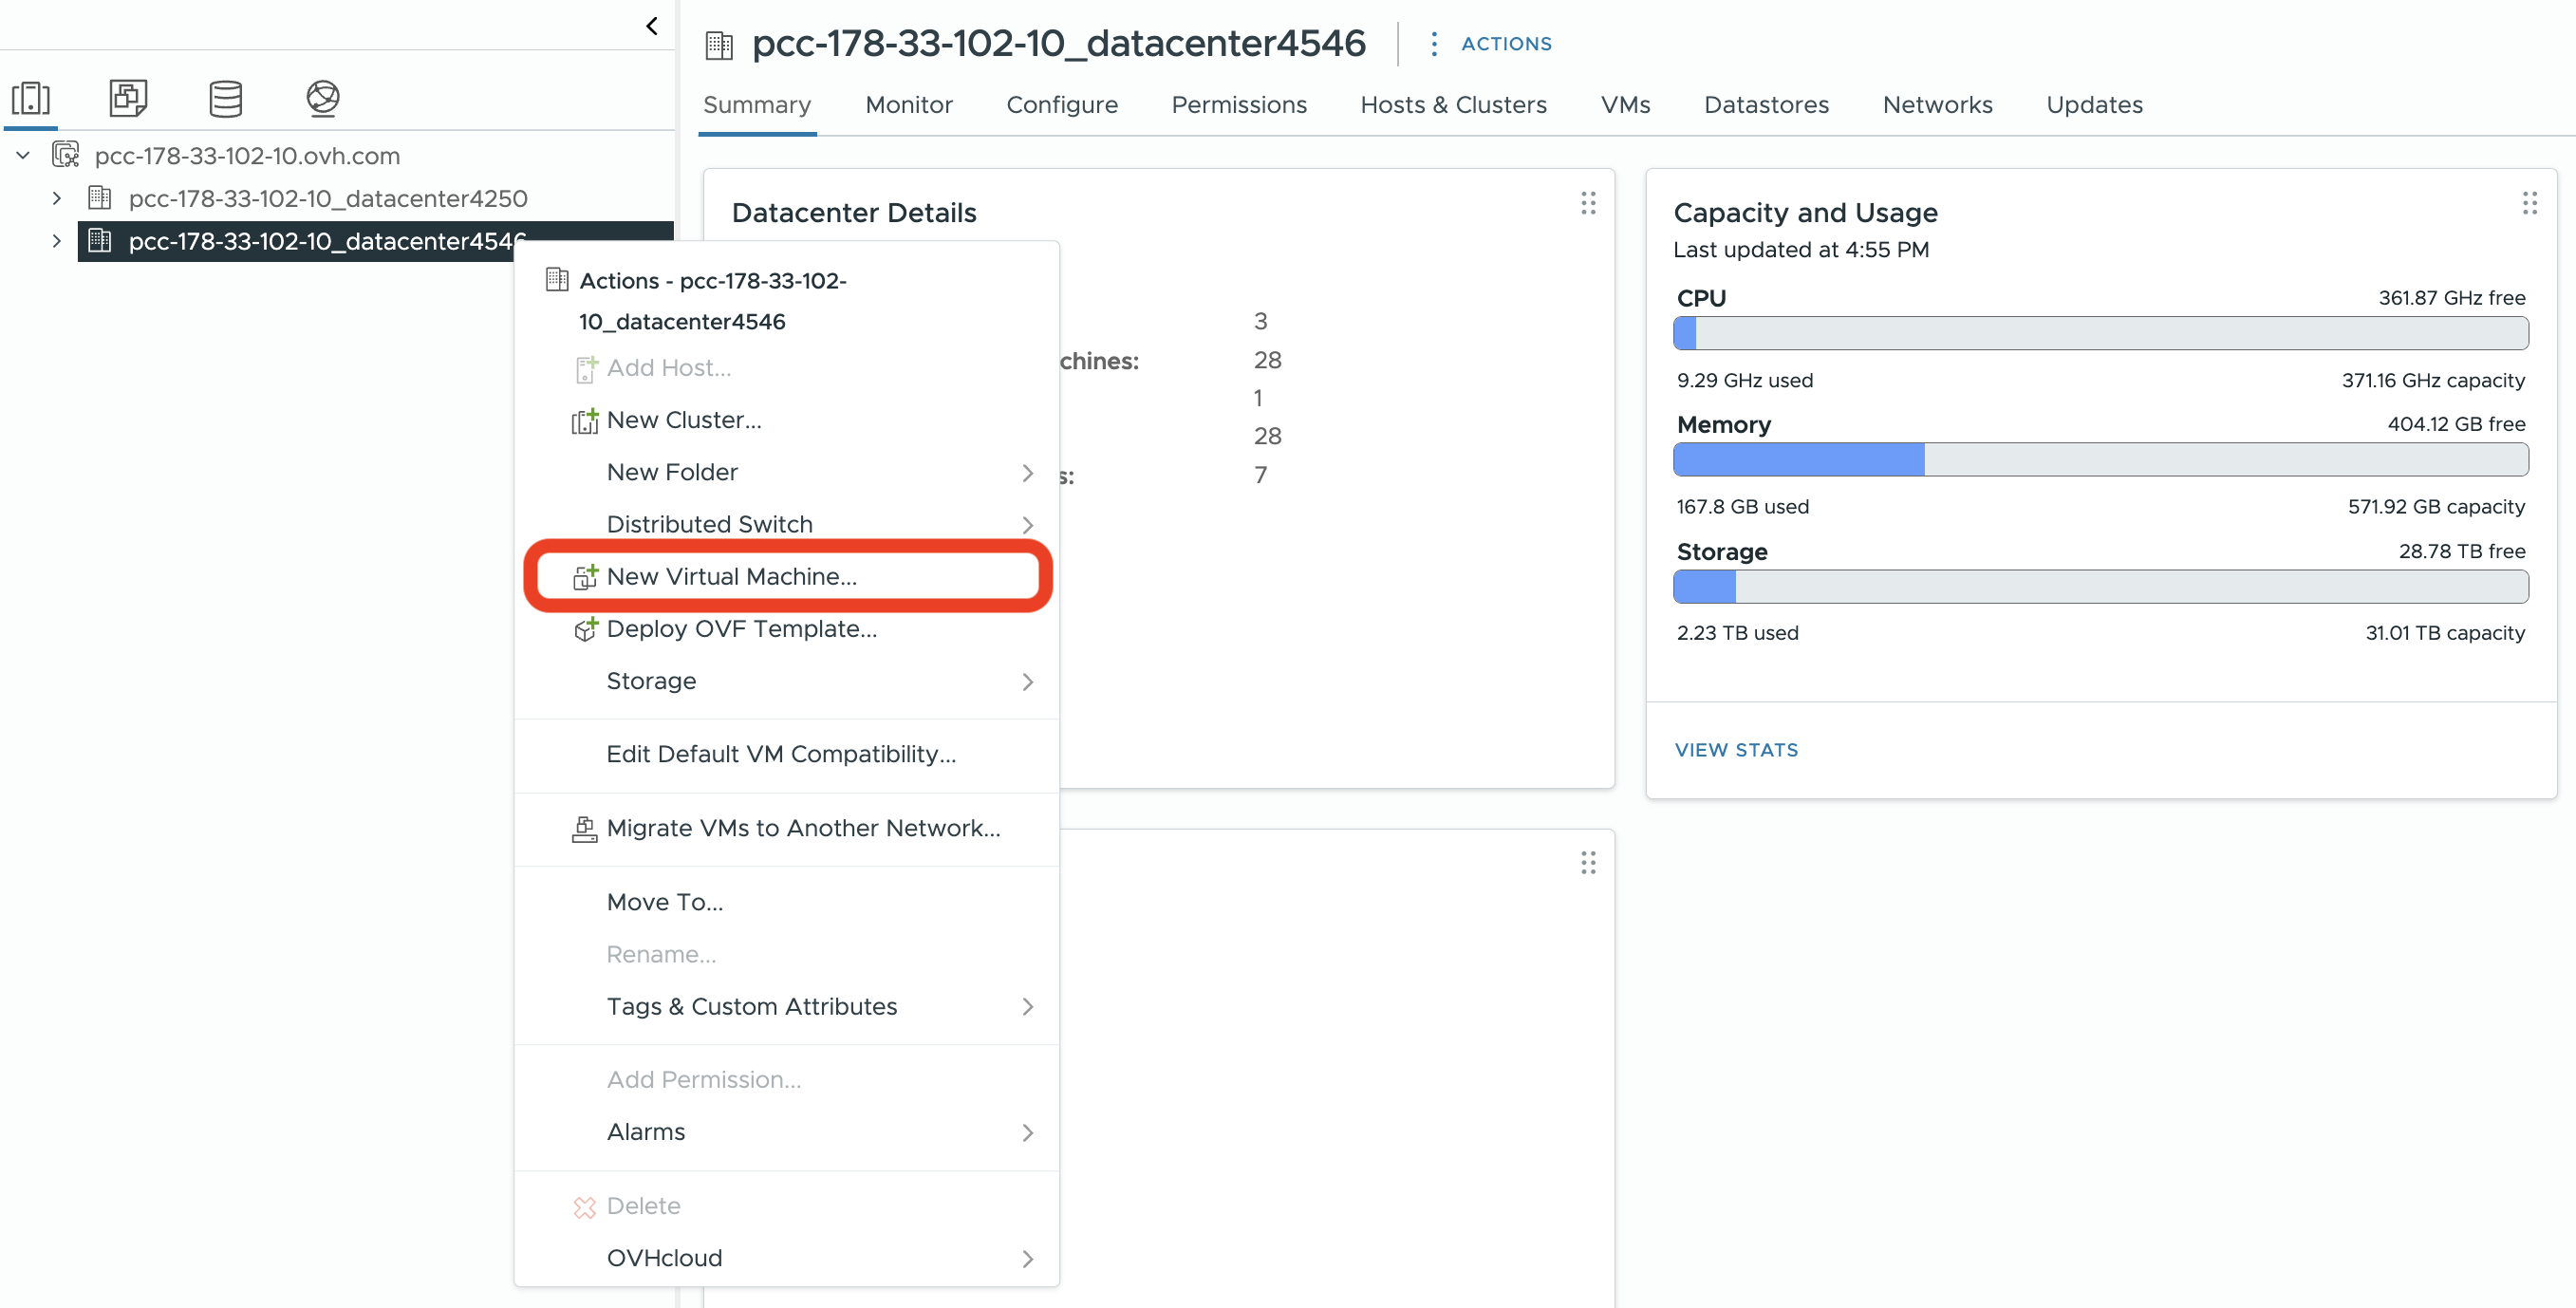2576x1308 pixels.
Task: Select Move To... in the context menu
Action: 787,902
